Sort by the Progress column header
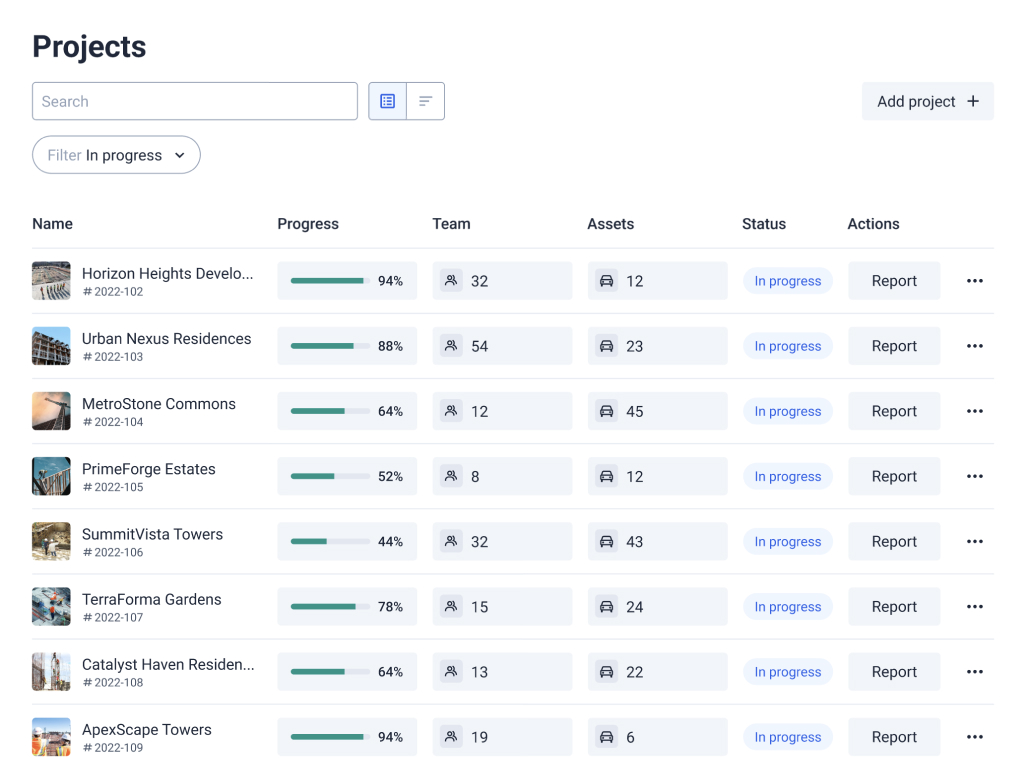 tap(308, 224)
